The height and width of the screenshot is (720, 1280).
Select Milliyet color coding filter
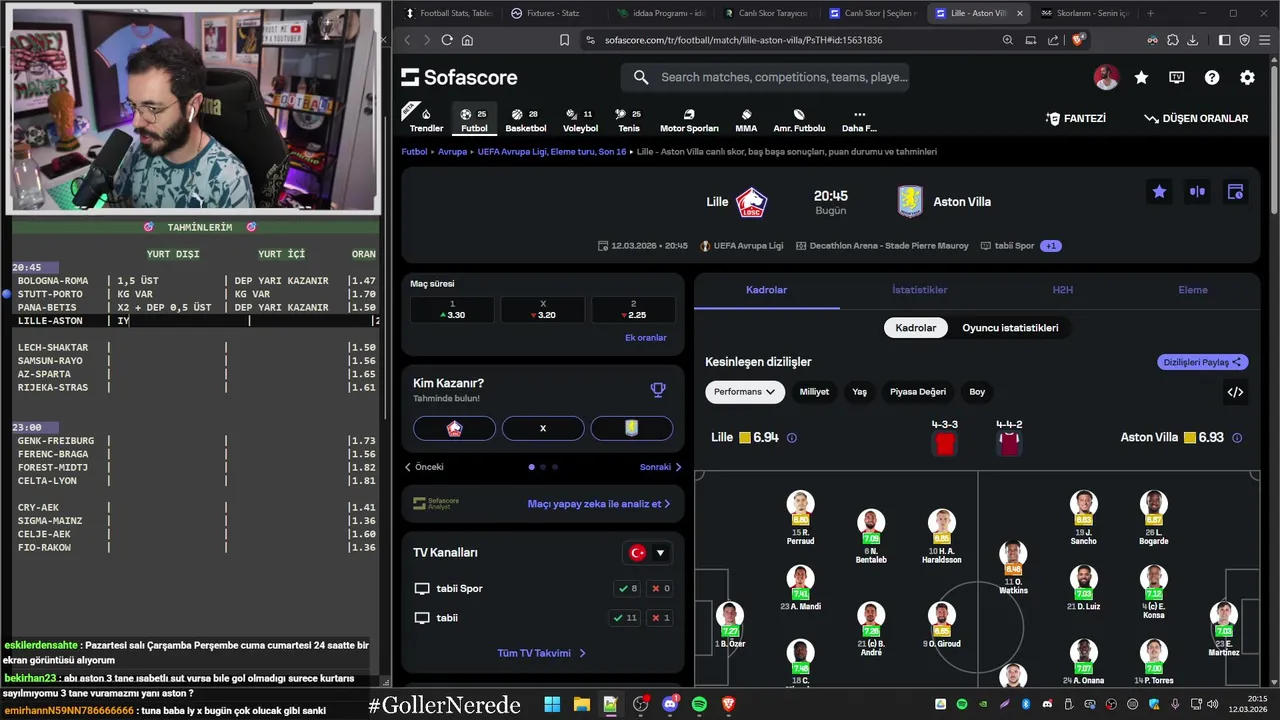click(814, 392)
